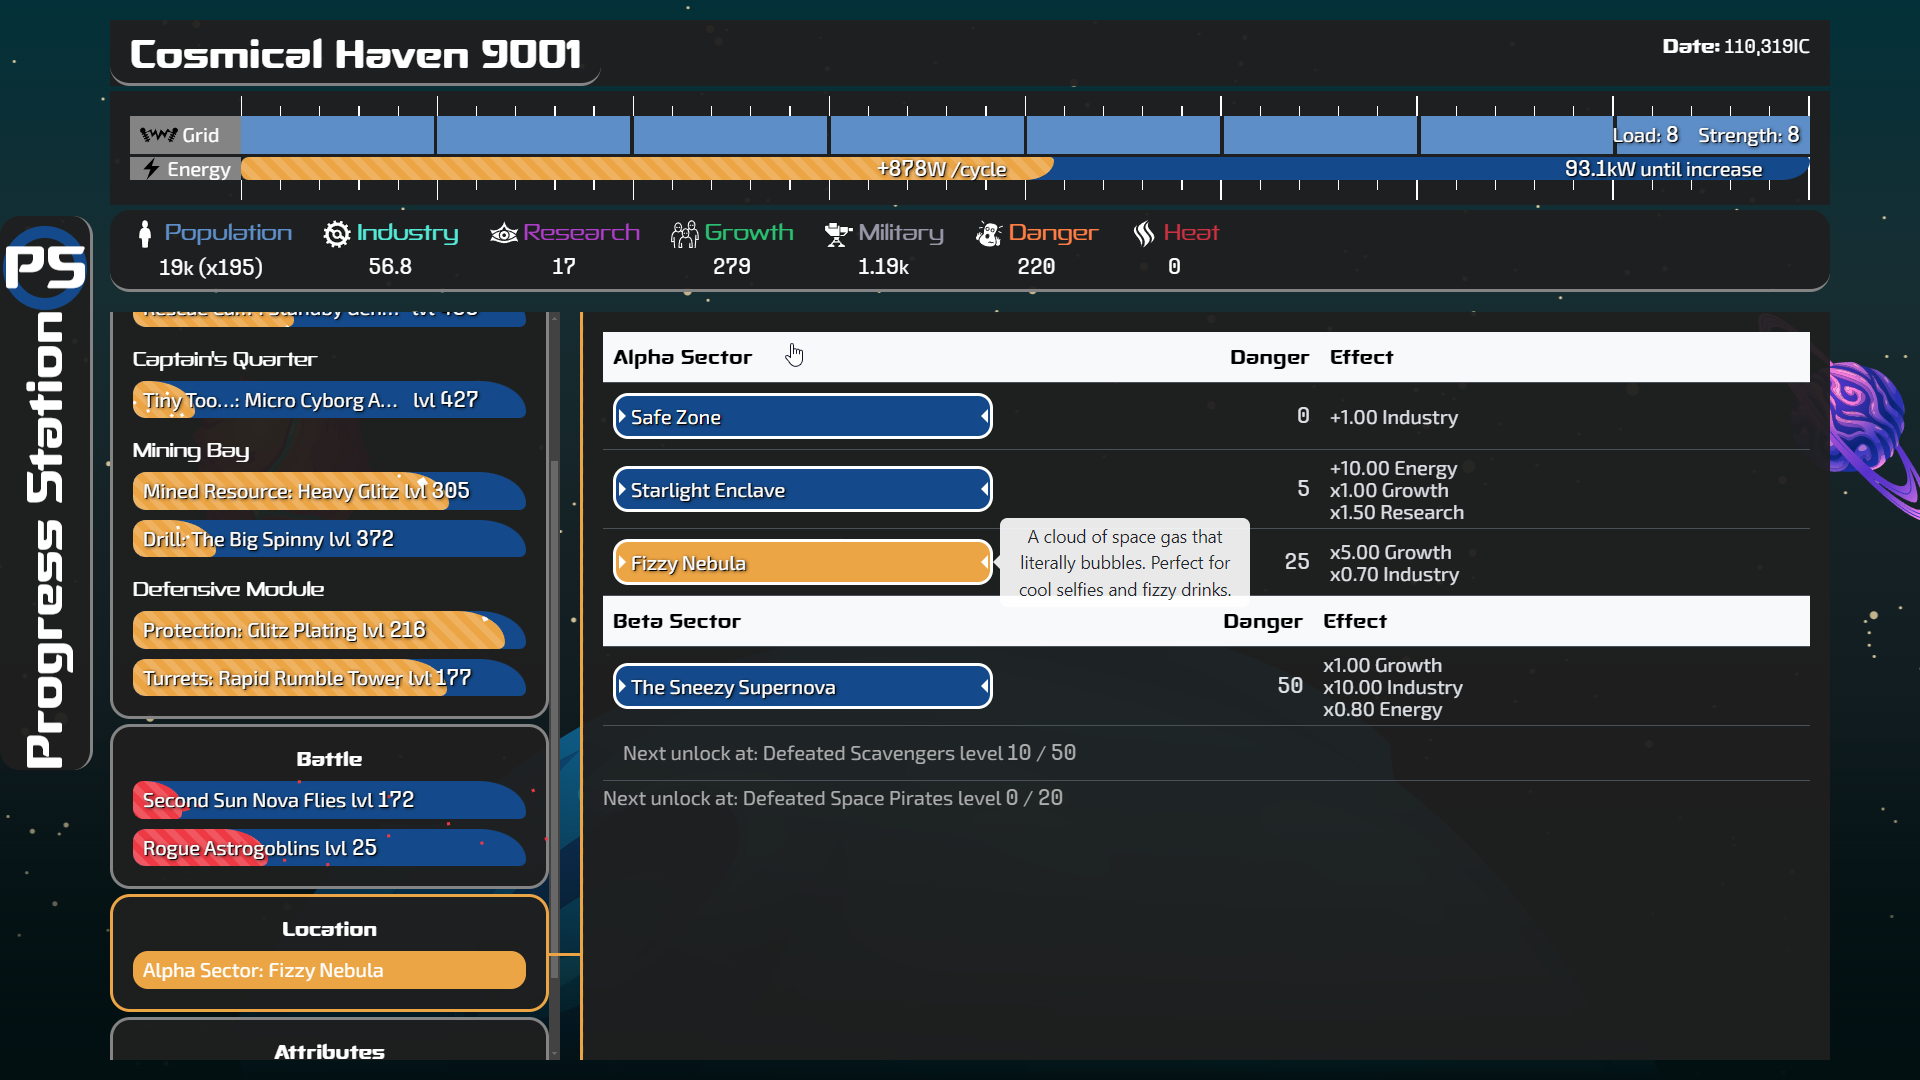Click the Growth people icon
1920x1080 pixels.
(684, 233)
